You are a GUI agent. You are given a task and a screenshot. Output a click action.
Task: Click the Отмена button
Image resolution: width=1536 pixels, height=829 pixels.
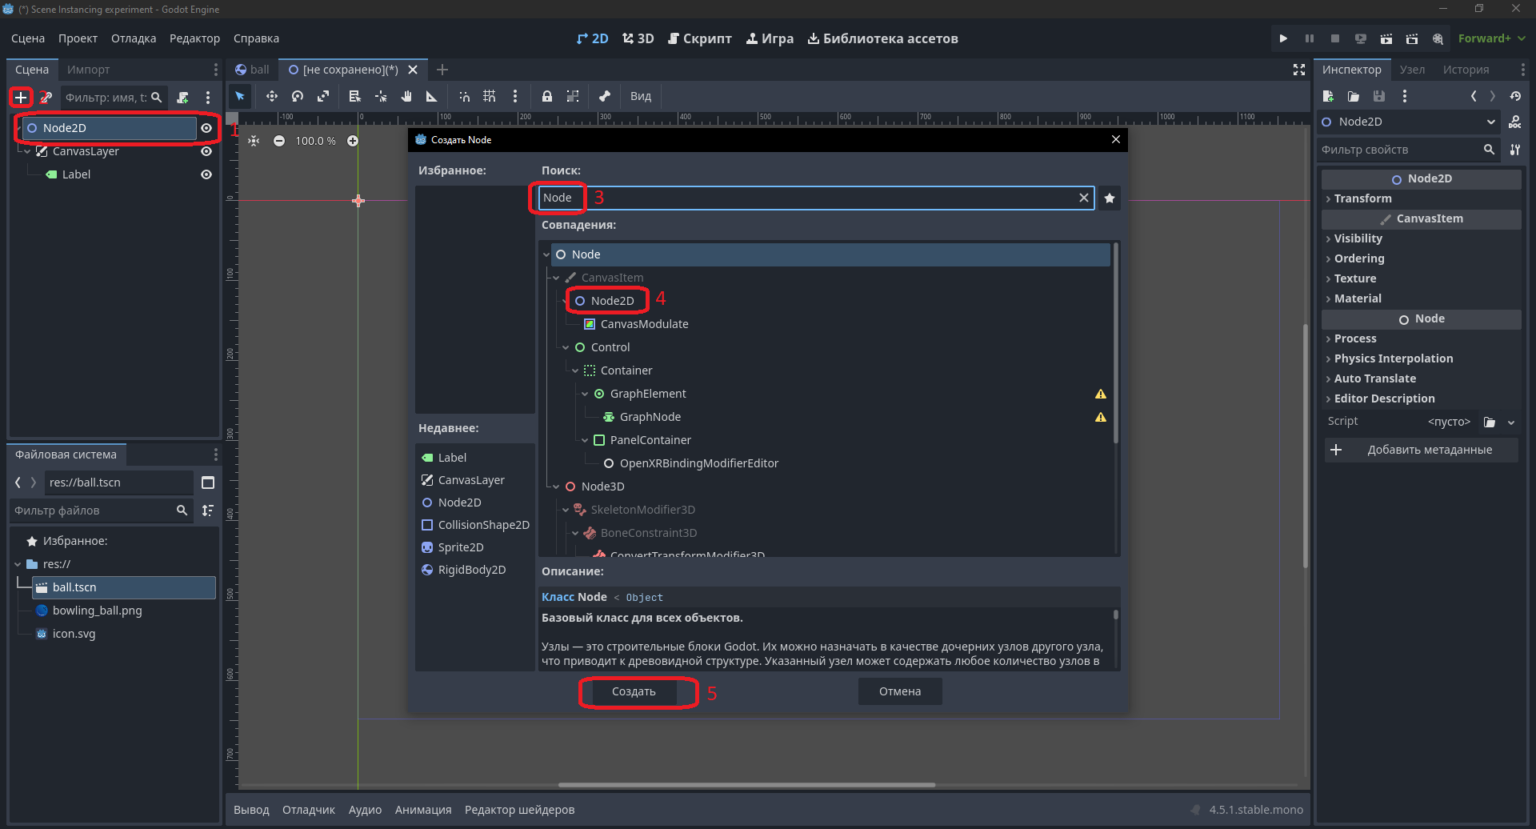coord(900,691)
